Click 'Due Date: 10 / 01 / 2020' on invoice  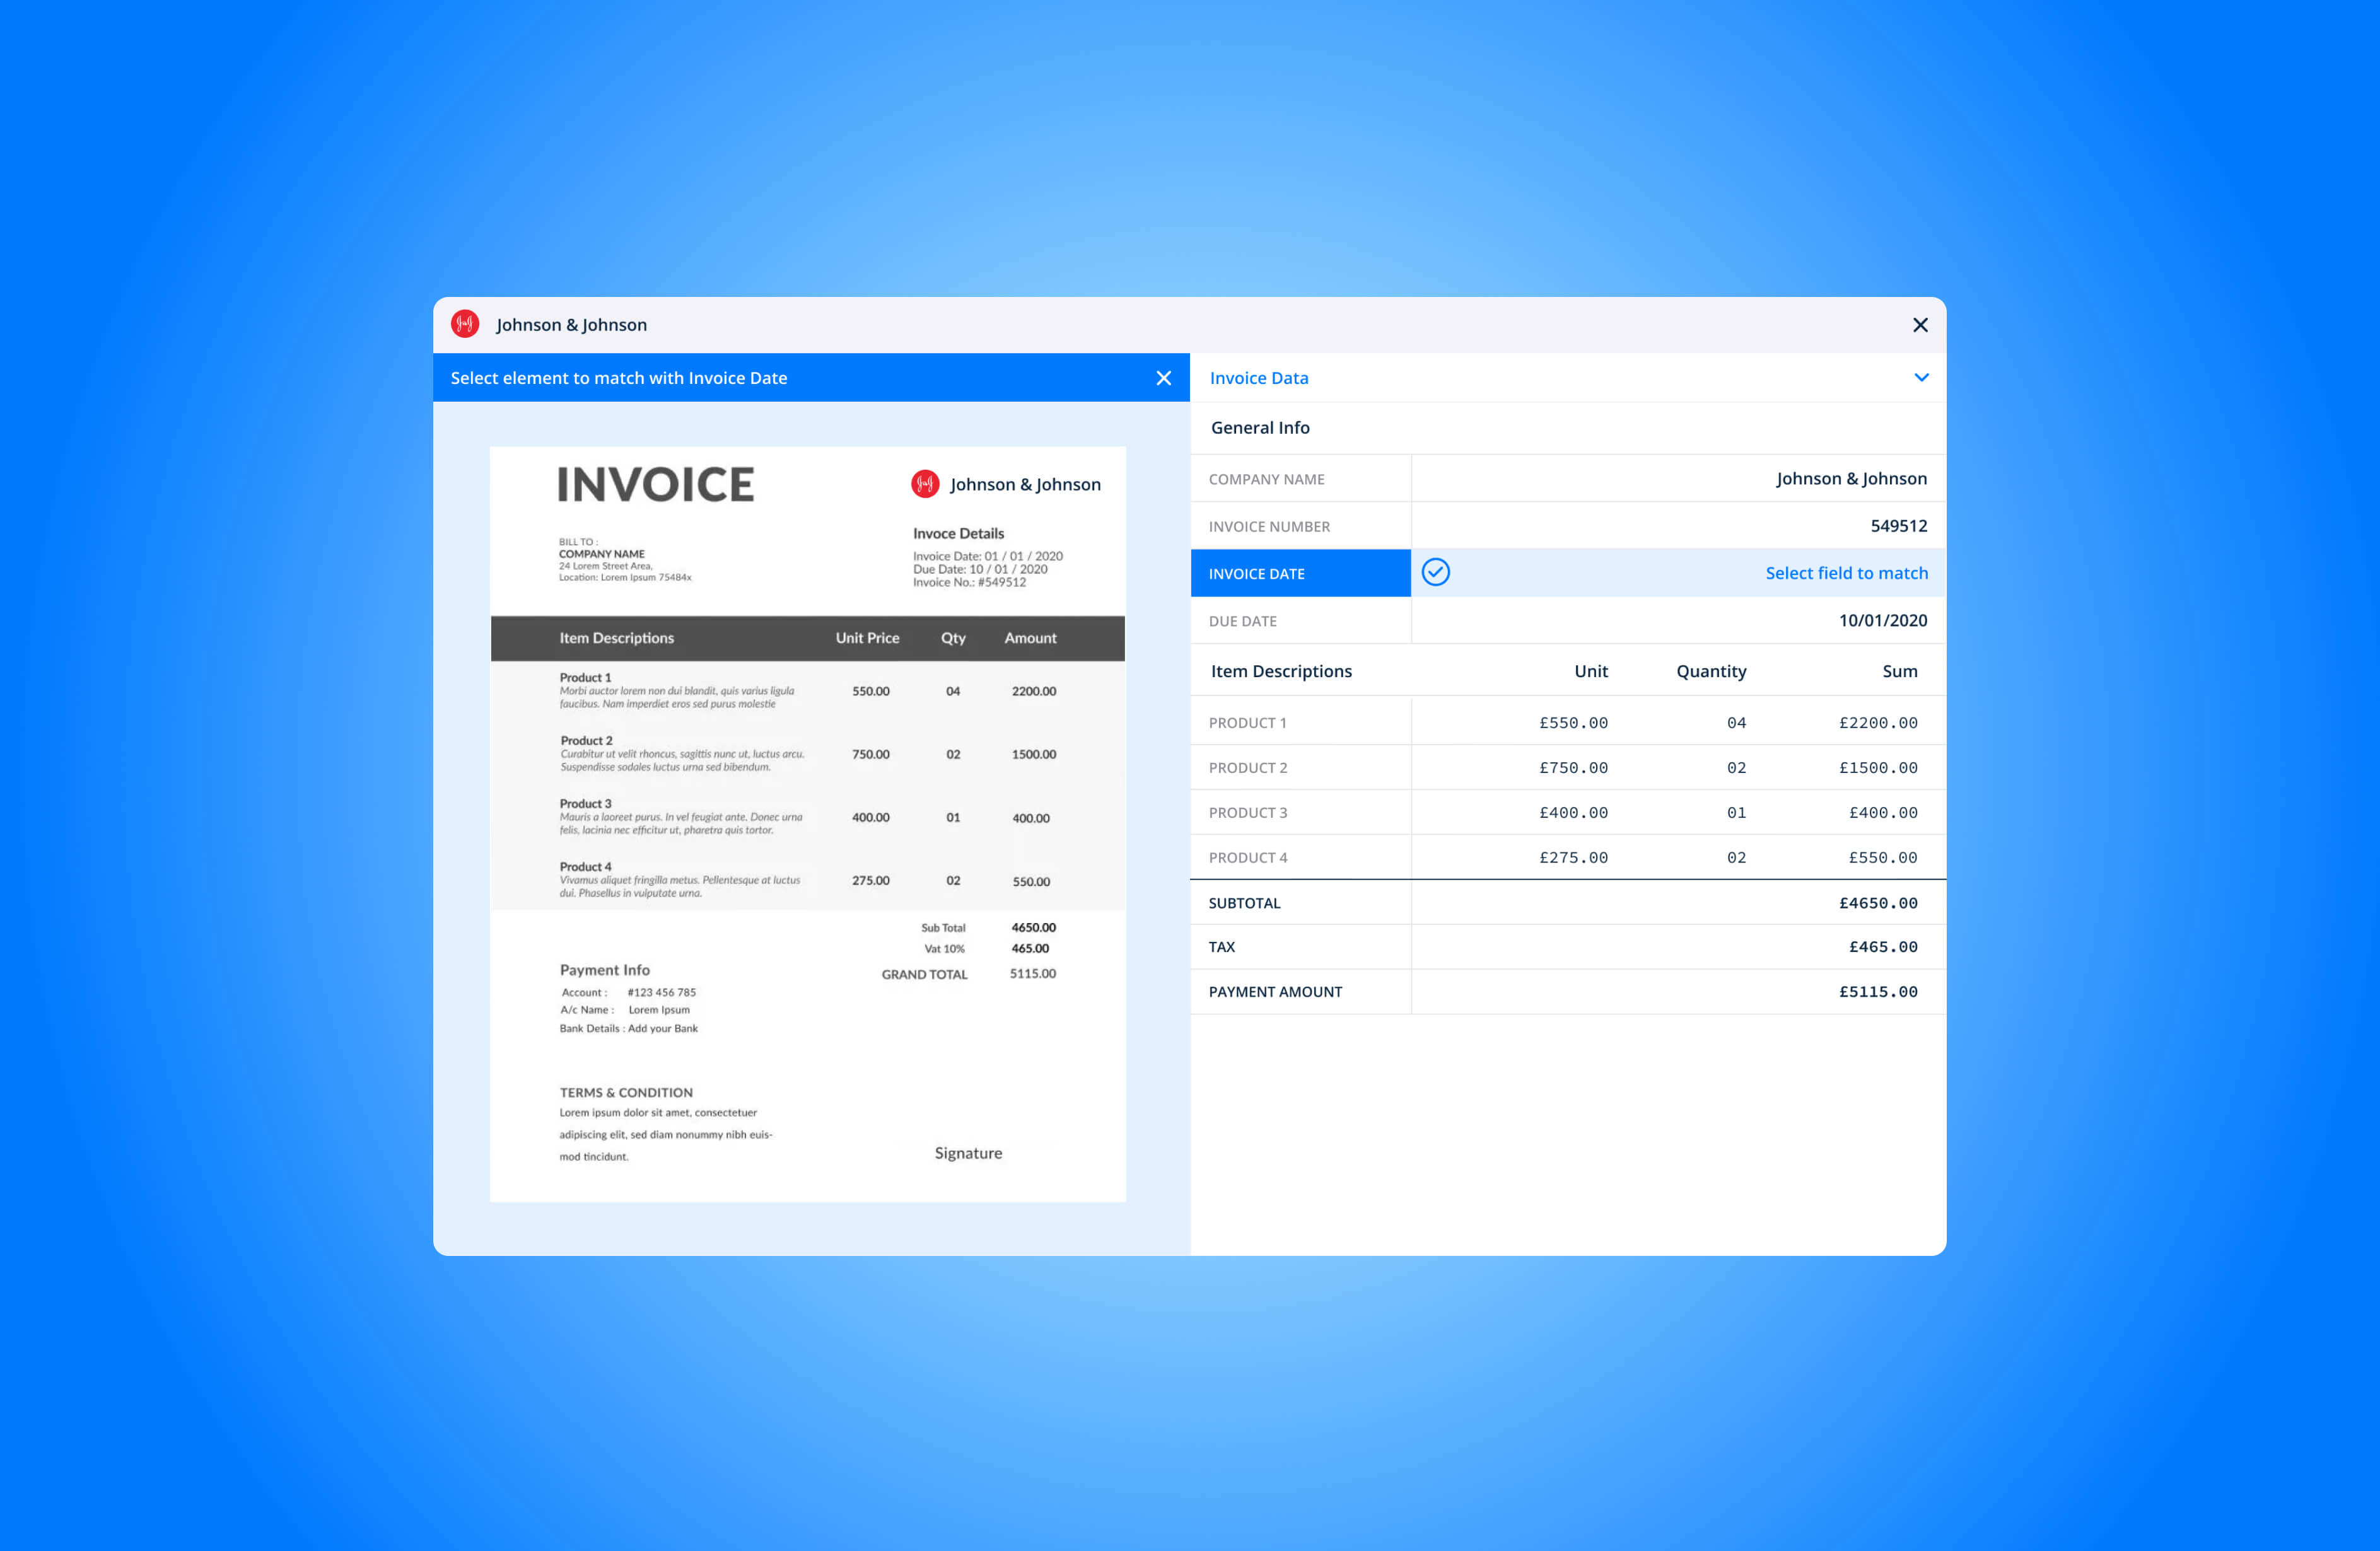(x=980, y=569)
